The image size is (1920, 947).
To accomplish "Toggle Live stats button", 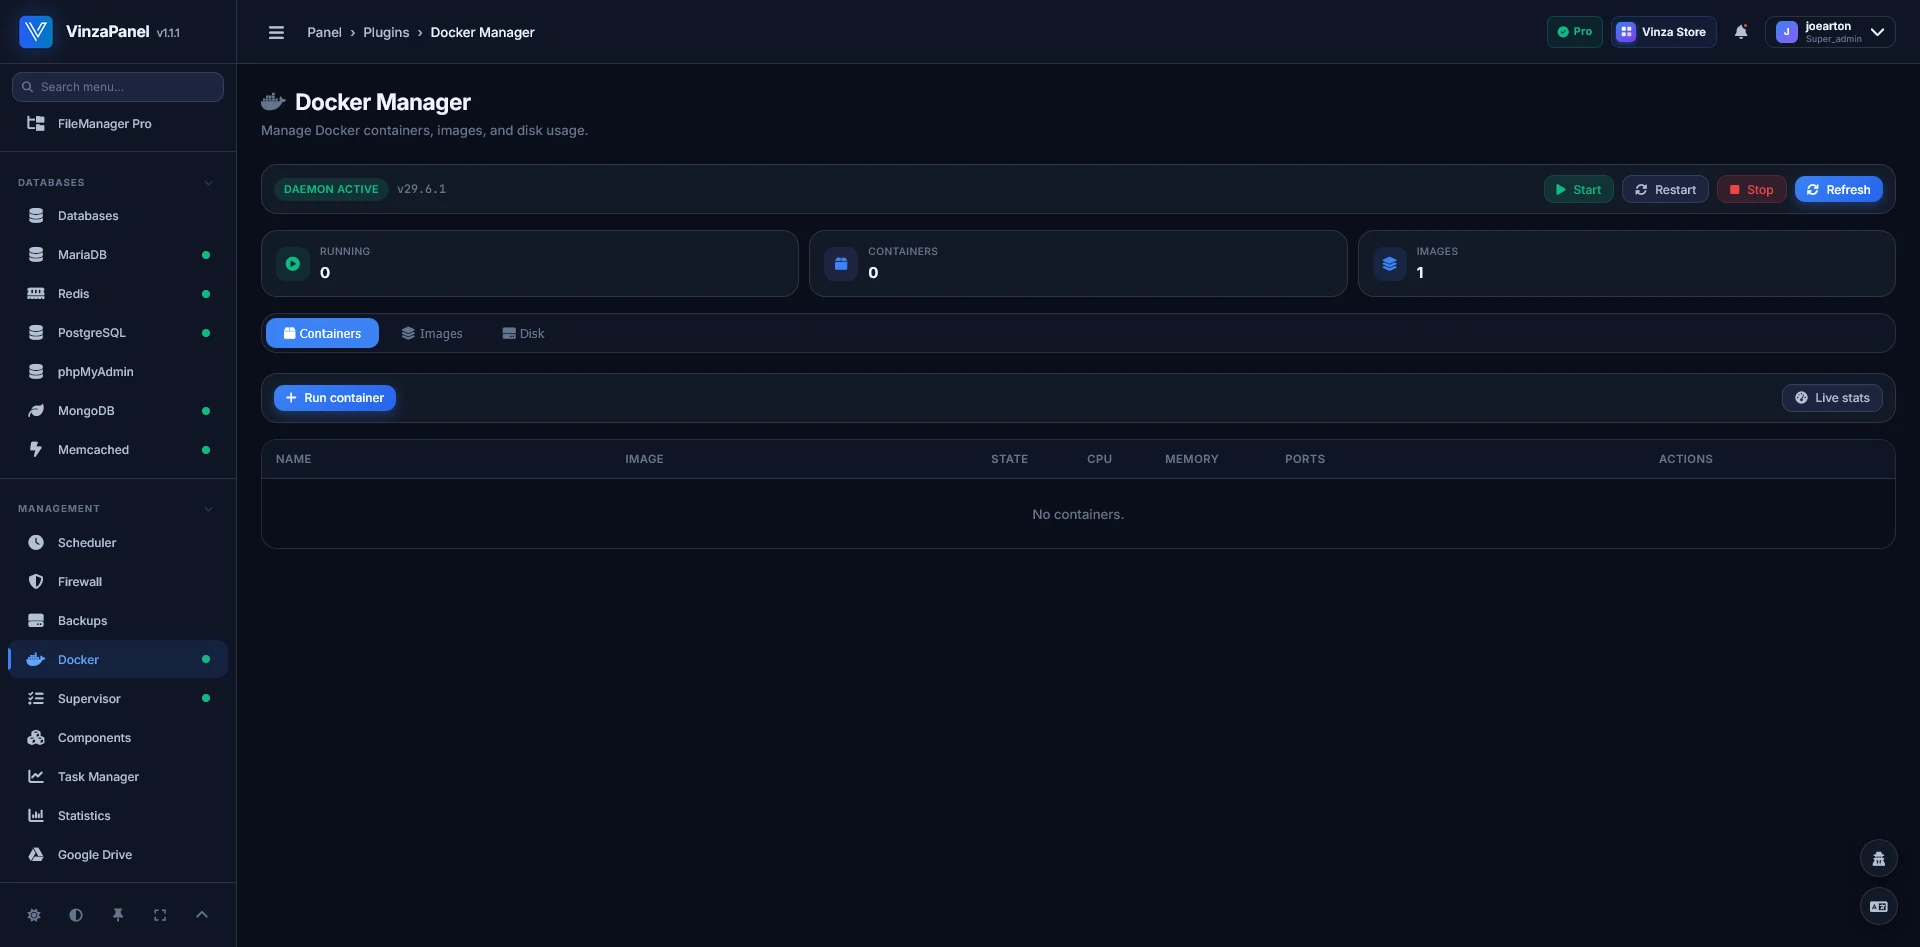I will click(1832, 398).
